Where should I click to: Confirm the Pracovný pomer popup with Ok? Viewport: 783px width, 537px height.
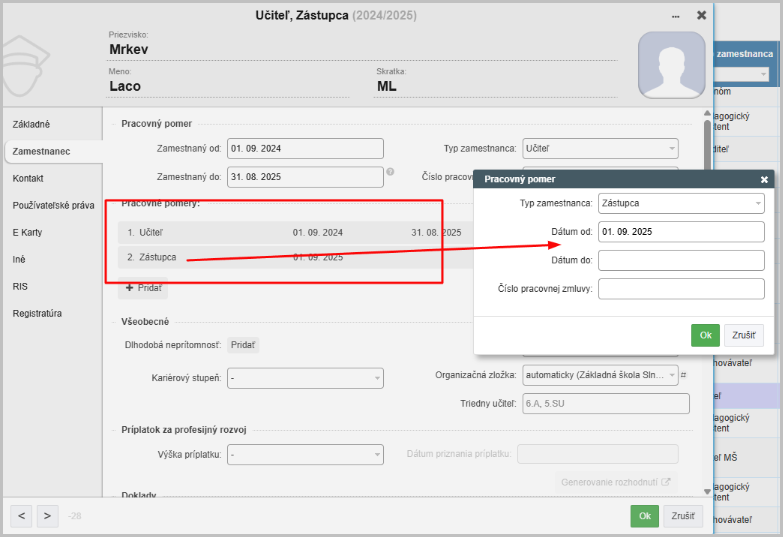pos(704,336)
